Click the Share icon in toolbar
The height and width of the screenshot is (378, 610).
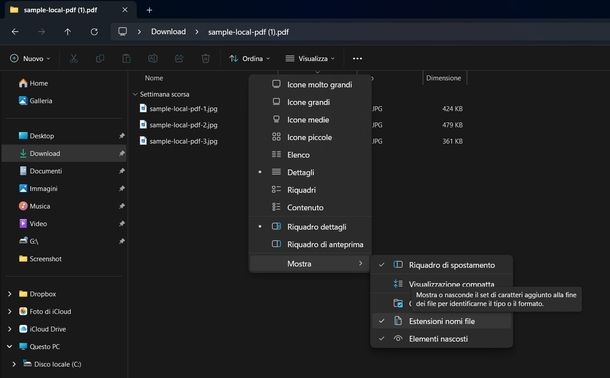click(x=179, y=59)
